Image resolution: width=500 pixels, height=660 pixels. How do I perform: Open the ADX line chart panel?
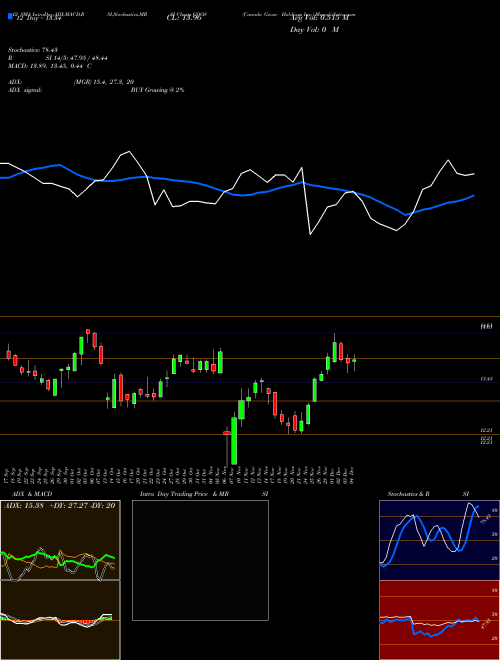click(x=60, y=540)
